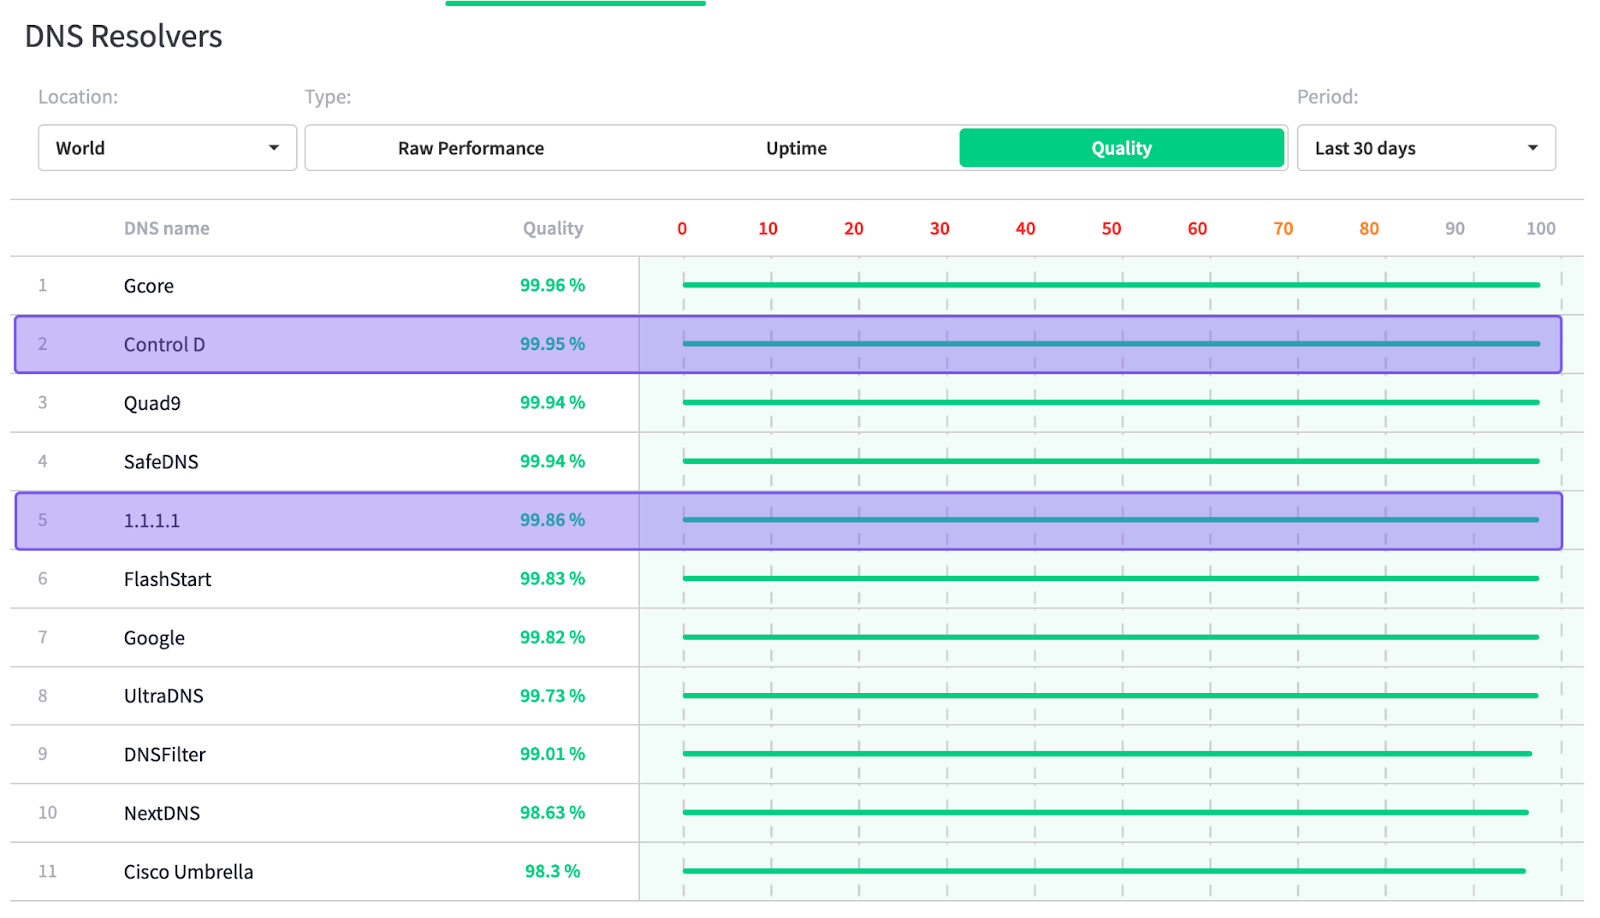The height and width of the screenshot is (918, 1600).
Task: Select the UltraDNS resolver name
Action: [x=164, y=696]
